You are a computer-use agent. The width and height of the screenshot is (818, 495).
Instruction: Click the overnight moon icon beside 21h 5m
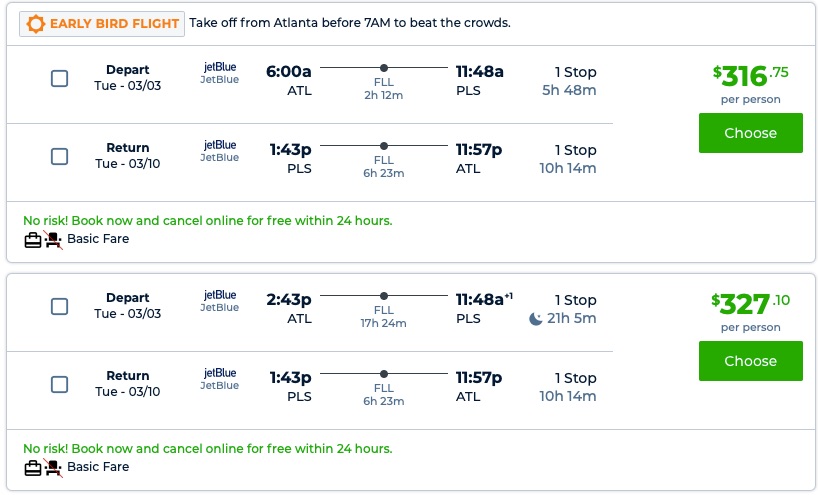click(537, 319)
